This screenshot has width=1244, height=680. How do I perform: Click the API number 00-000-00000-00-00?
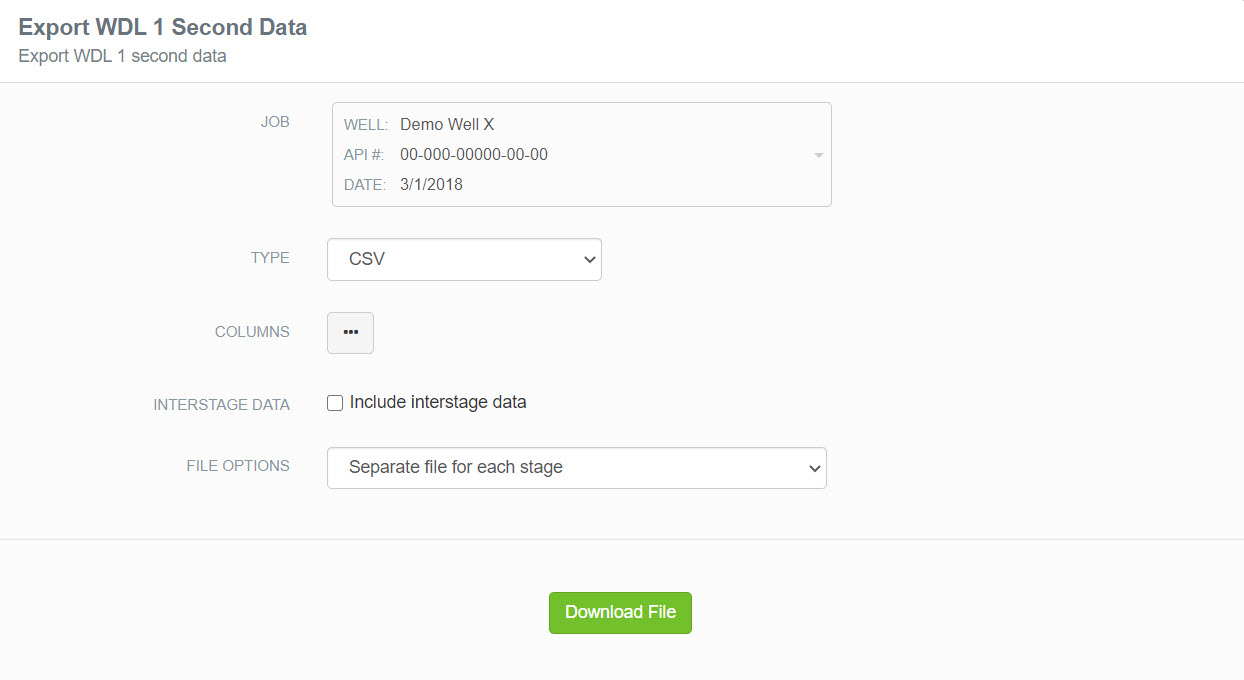click(x=474, y=155)
